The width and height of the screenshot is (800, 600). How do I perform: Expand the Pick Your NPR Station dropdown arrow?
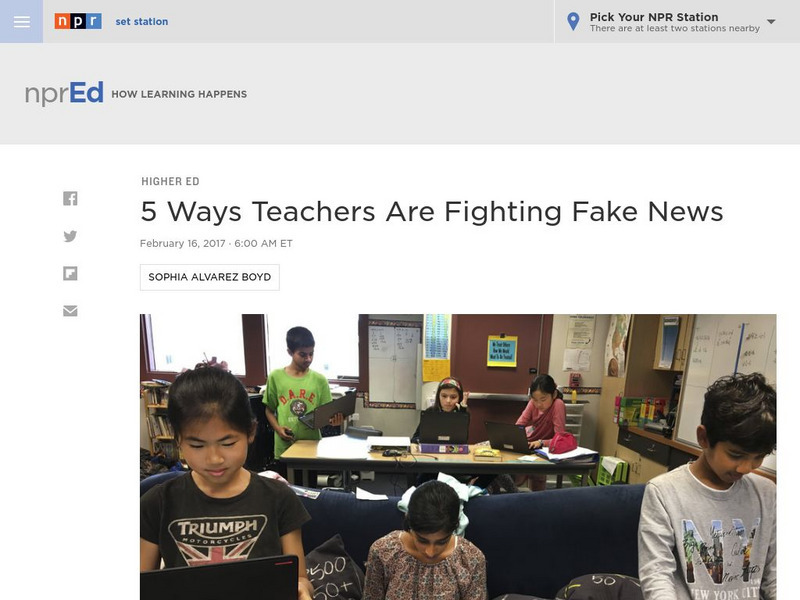coord(771,21)
